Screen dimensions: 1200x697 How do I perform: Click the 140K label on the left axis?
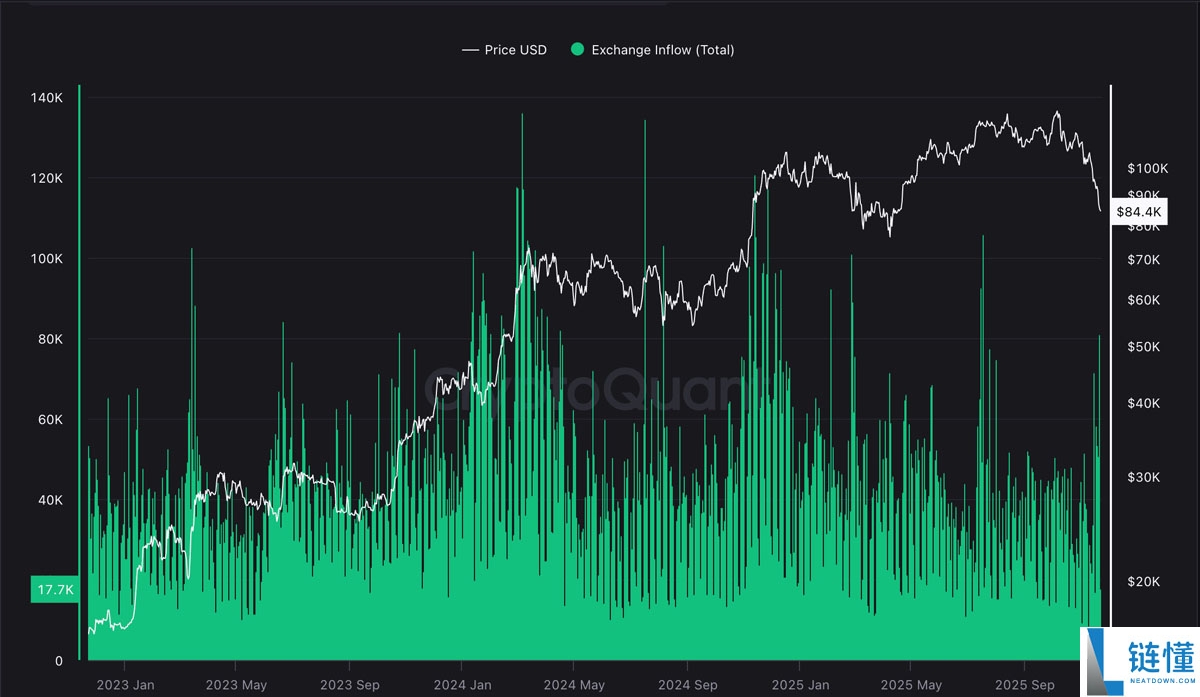coord(48,97)
